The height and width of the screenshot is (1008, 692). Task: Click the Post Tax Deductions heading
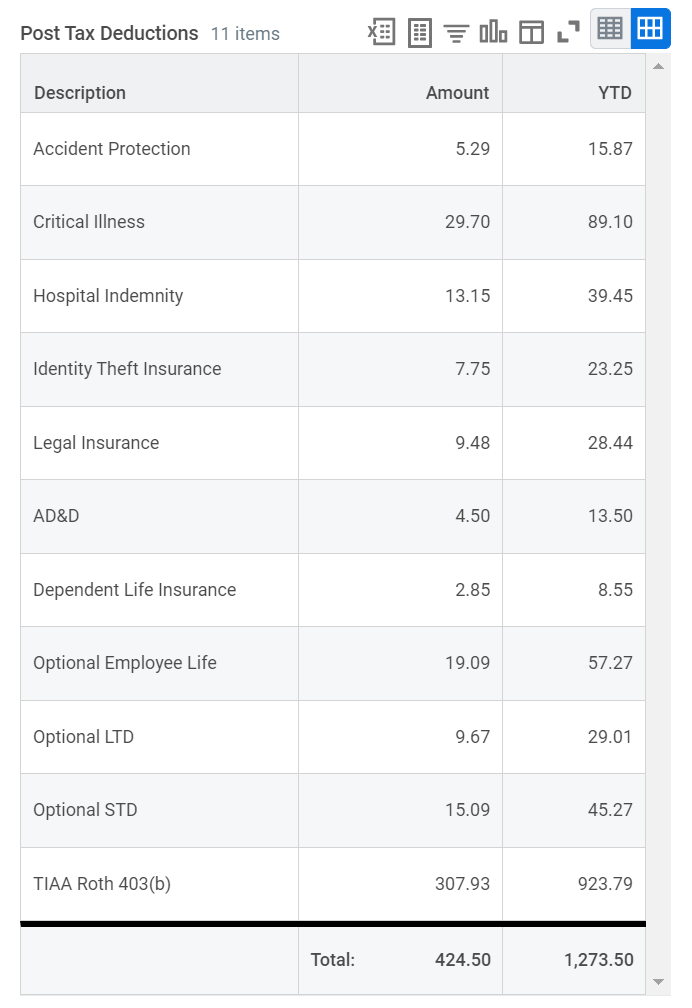[110, 33]
